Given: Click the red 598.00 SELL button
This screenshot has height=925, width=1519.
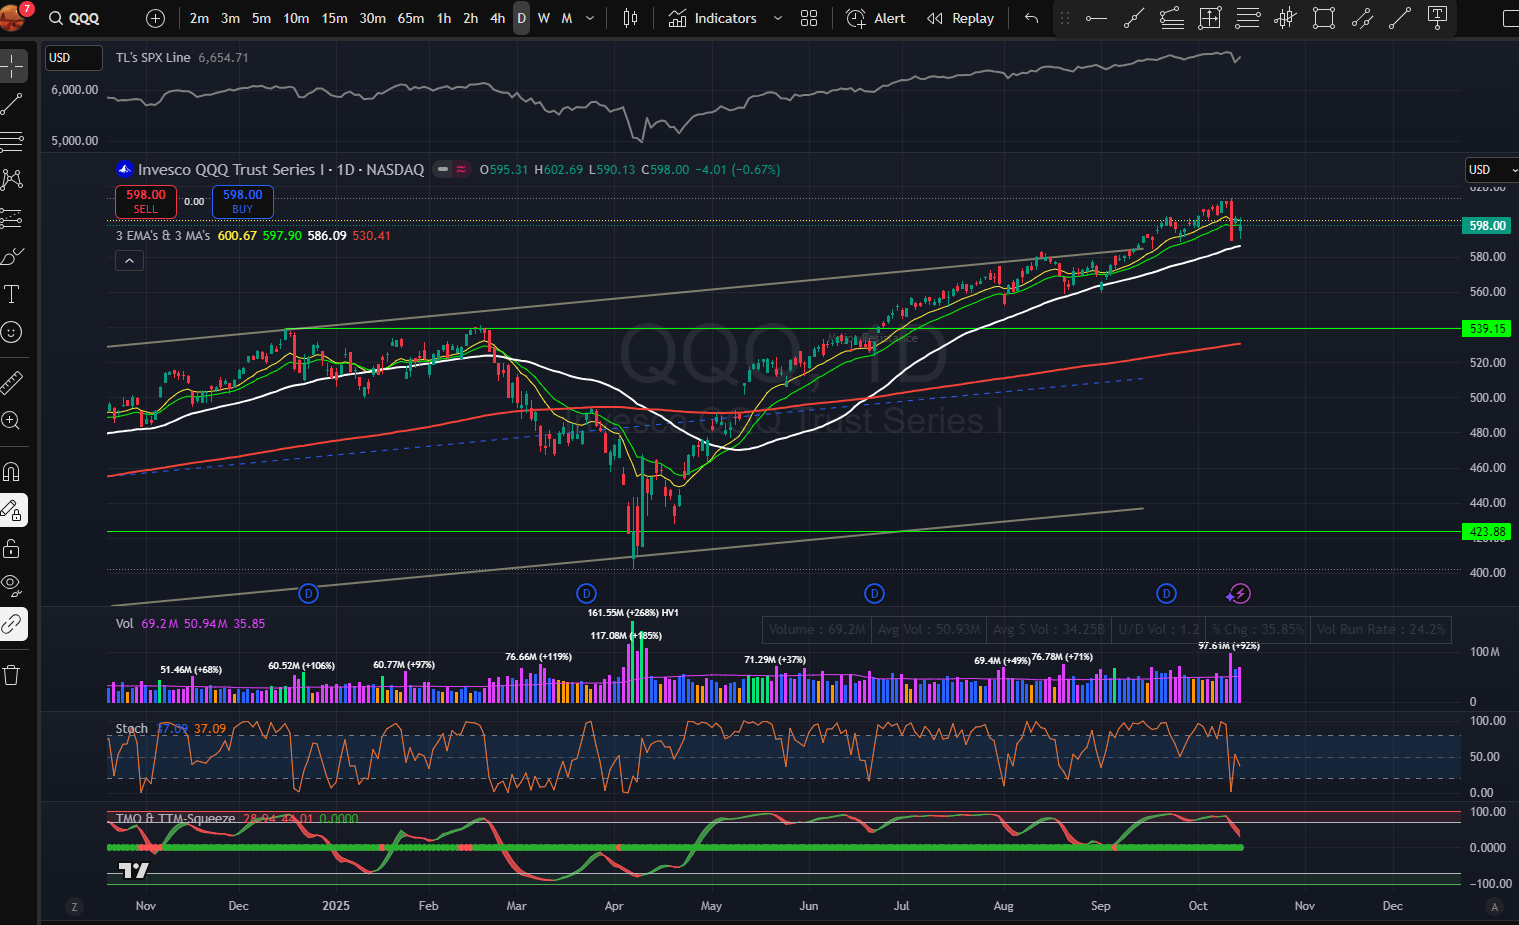Looking at the screenshot, I should pyautogui.click(x=146, y=202).
